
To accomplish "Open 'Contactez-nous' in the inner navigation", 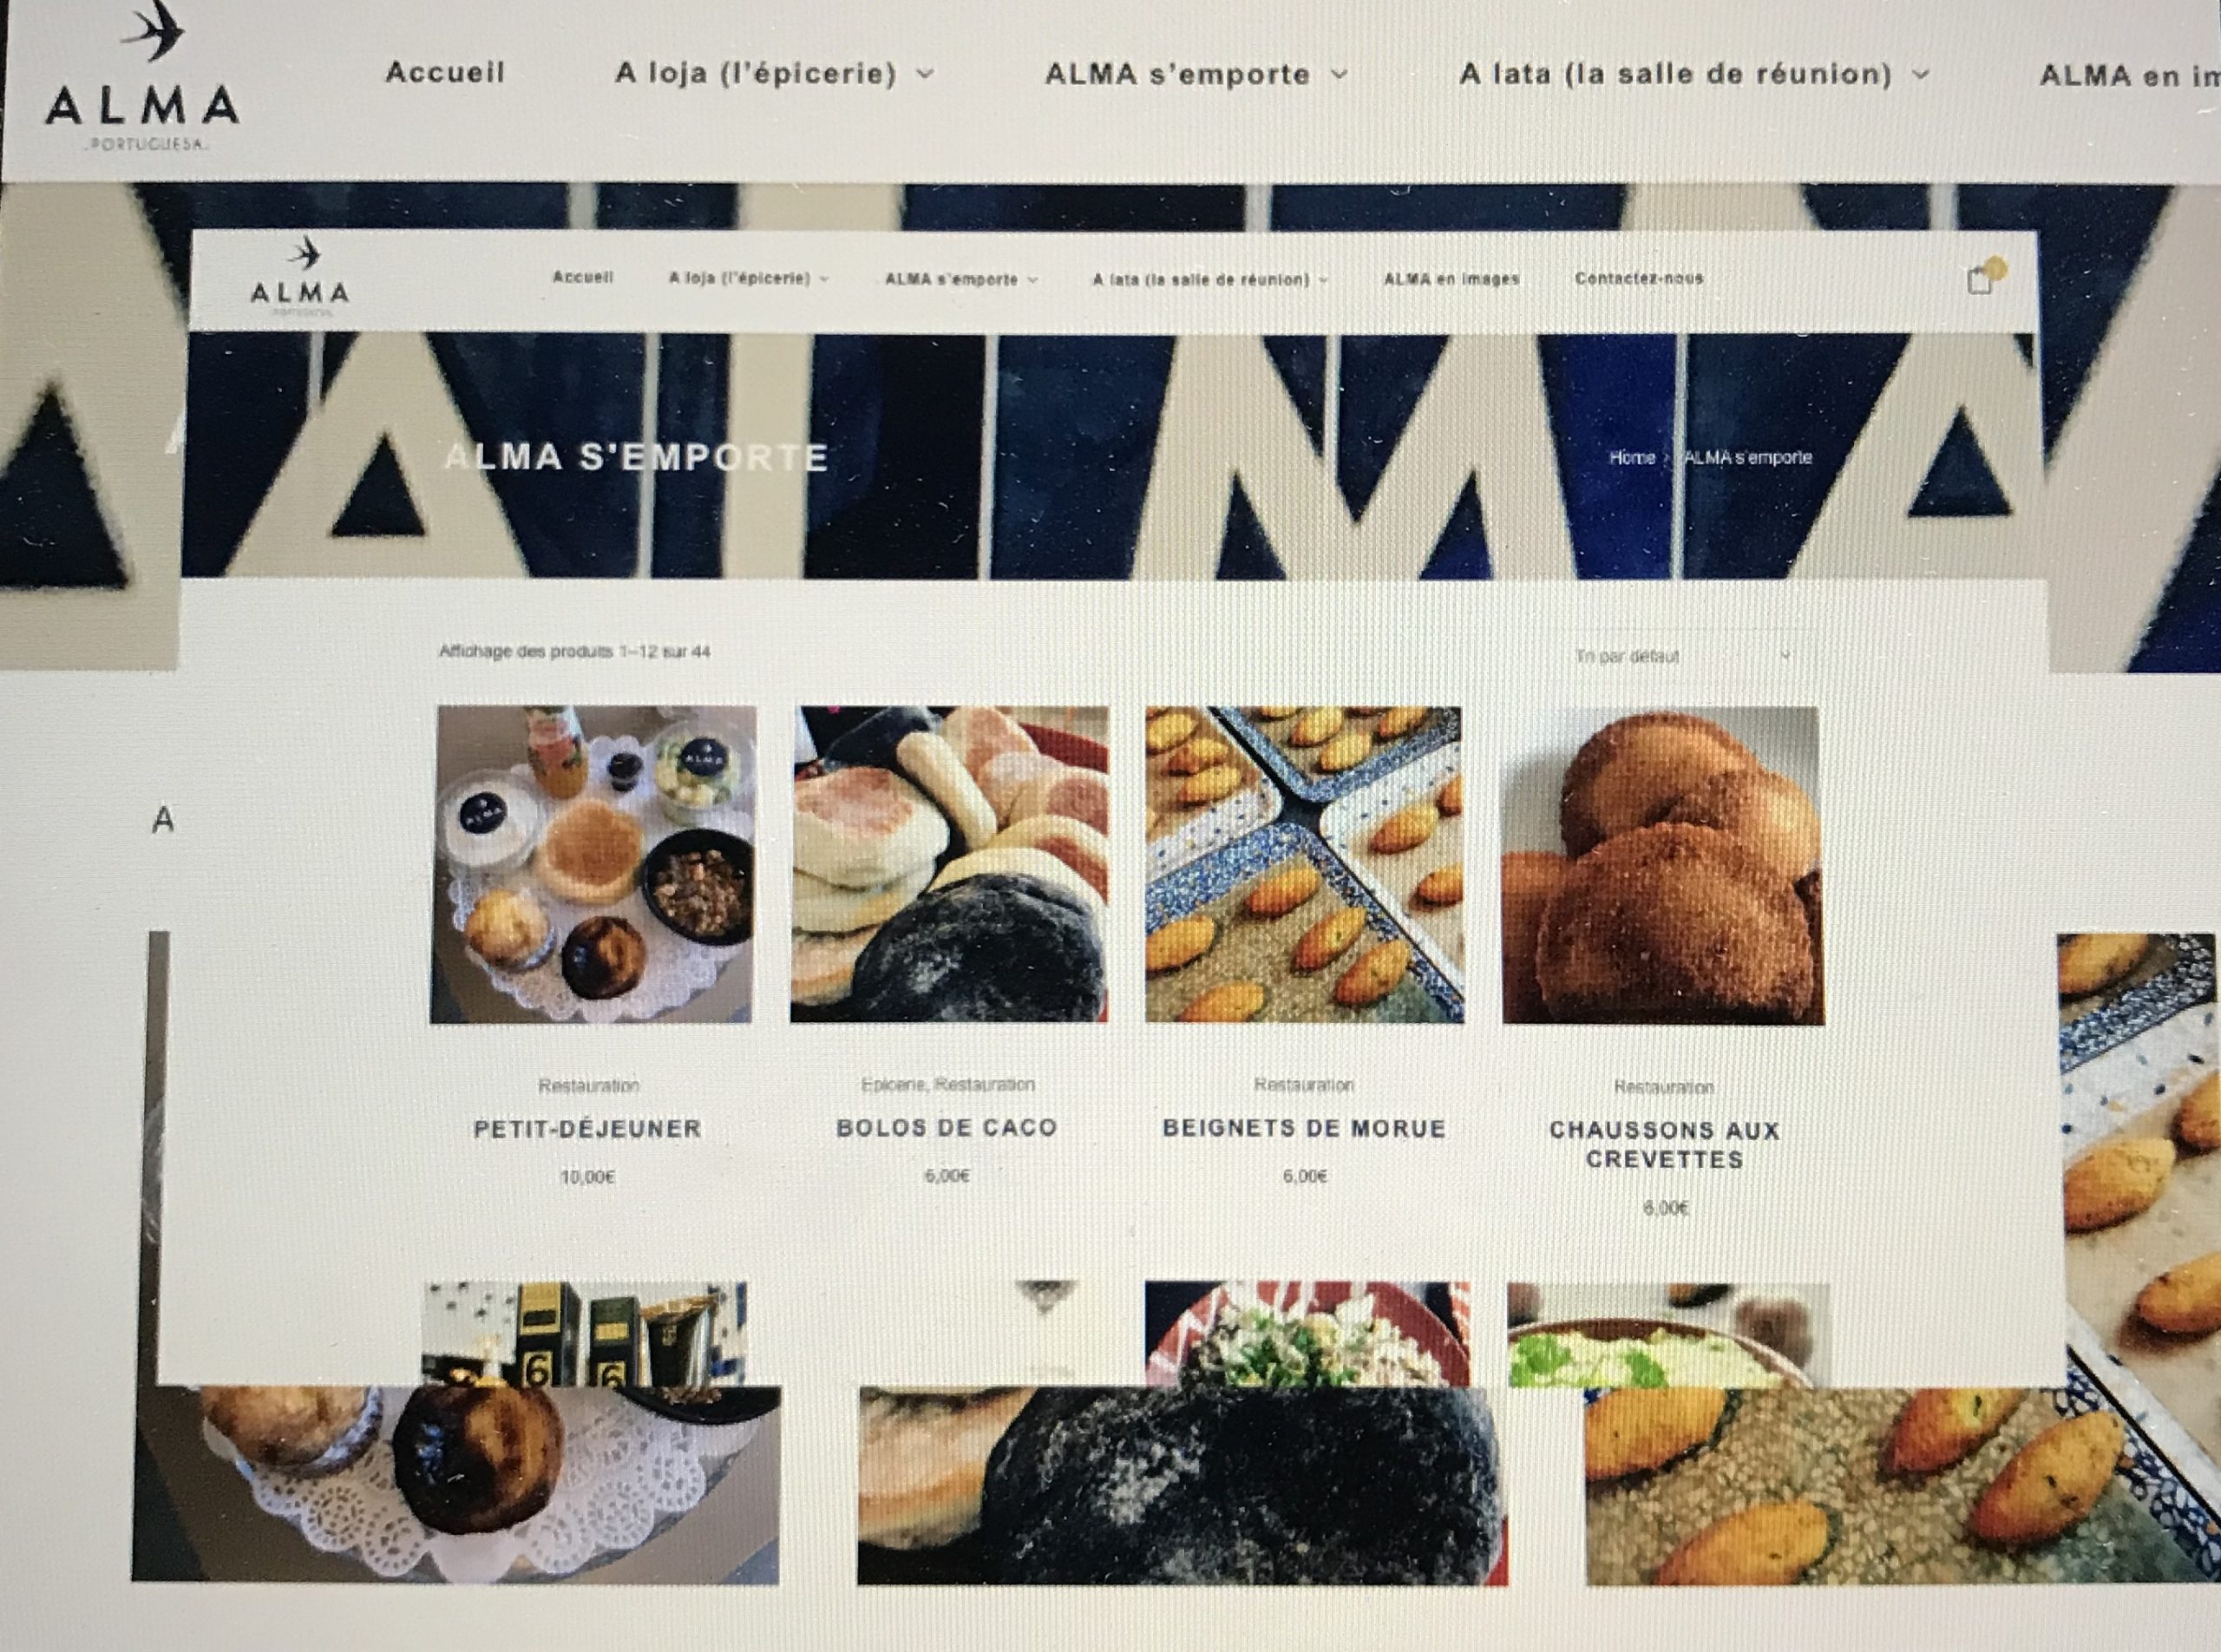I will (x=1638, y=278).
